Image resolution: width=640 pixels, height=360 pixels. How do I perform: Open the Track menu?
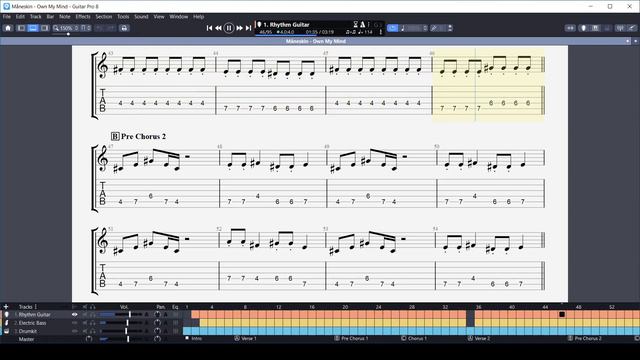[x=36, y=17]
